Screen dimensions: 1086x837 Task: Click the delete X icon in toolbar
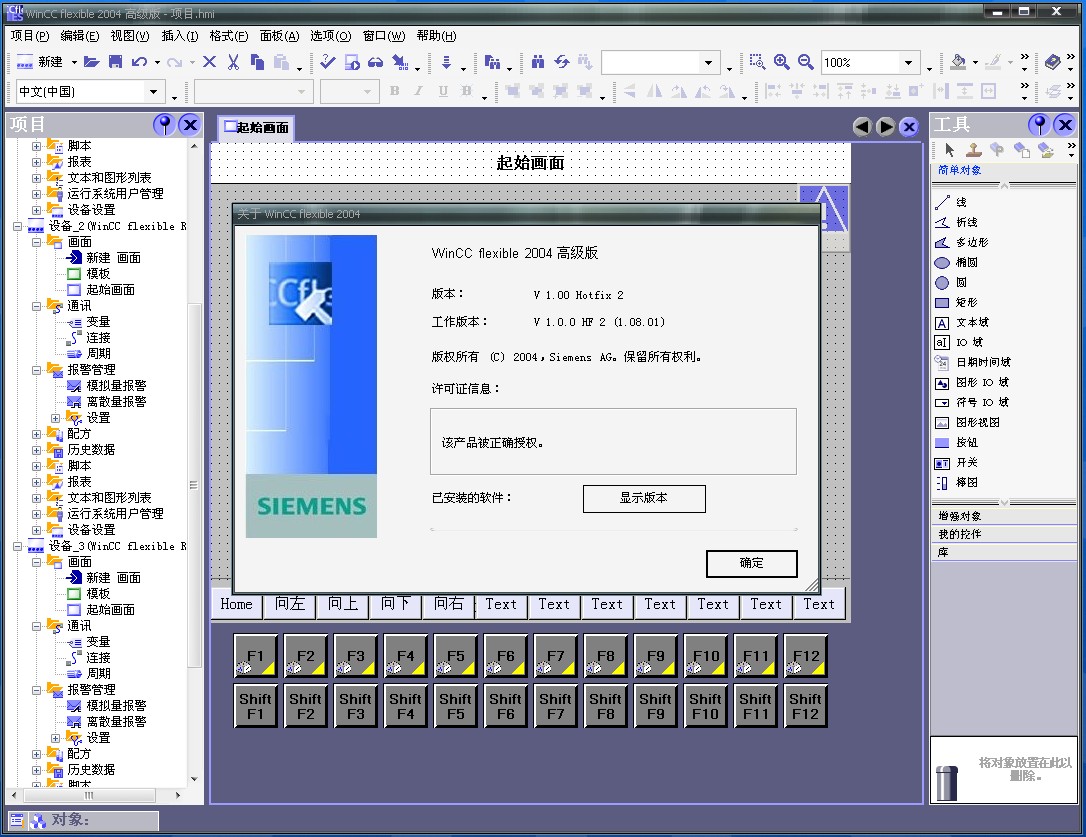click(x=209, y=62)
